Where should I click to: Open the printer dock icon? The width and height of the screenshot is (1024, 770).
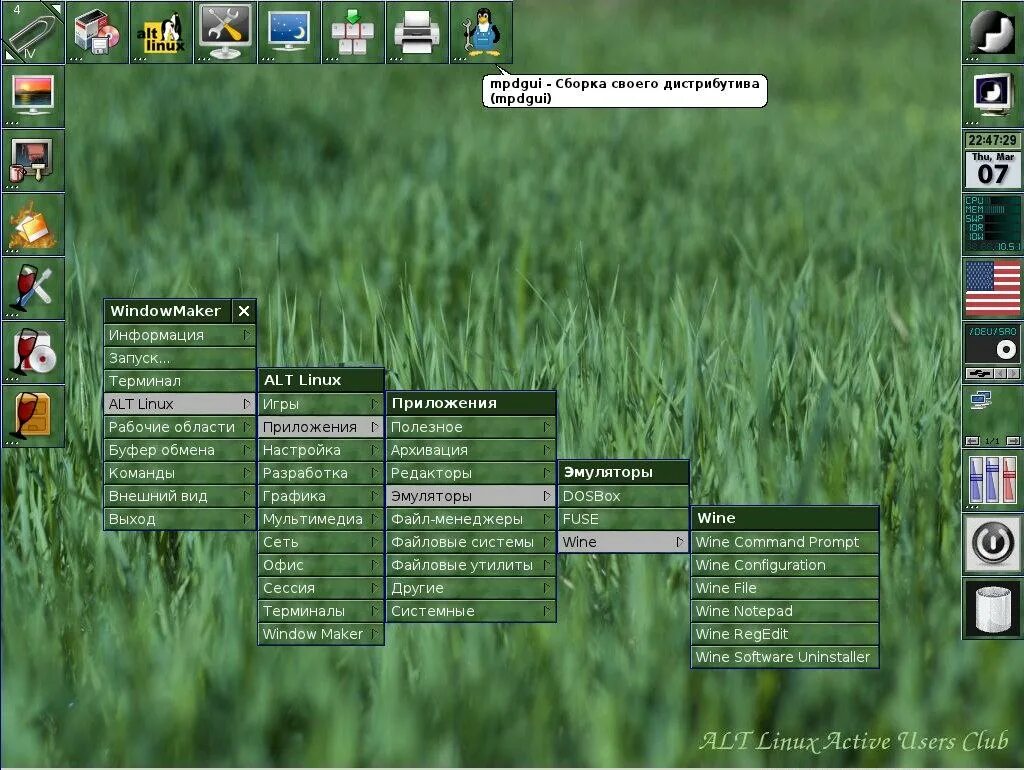click(417, 32)
